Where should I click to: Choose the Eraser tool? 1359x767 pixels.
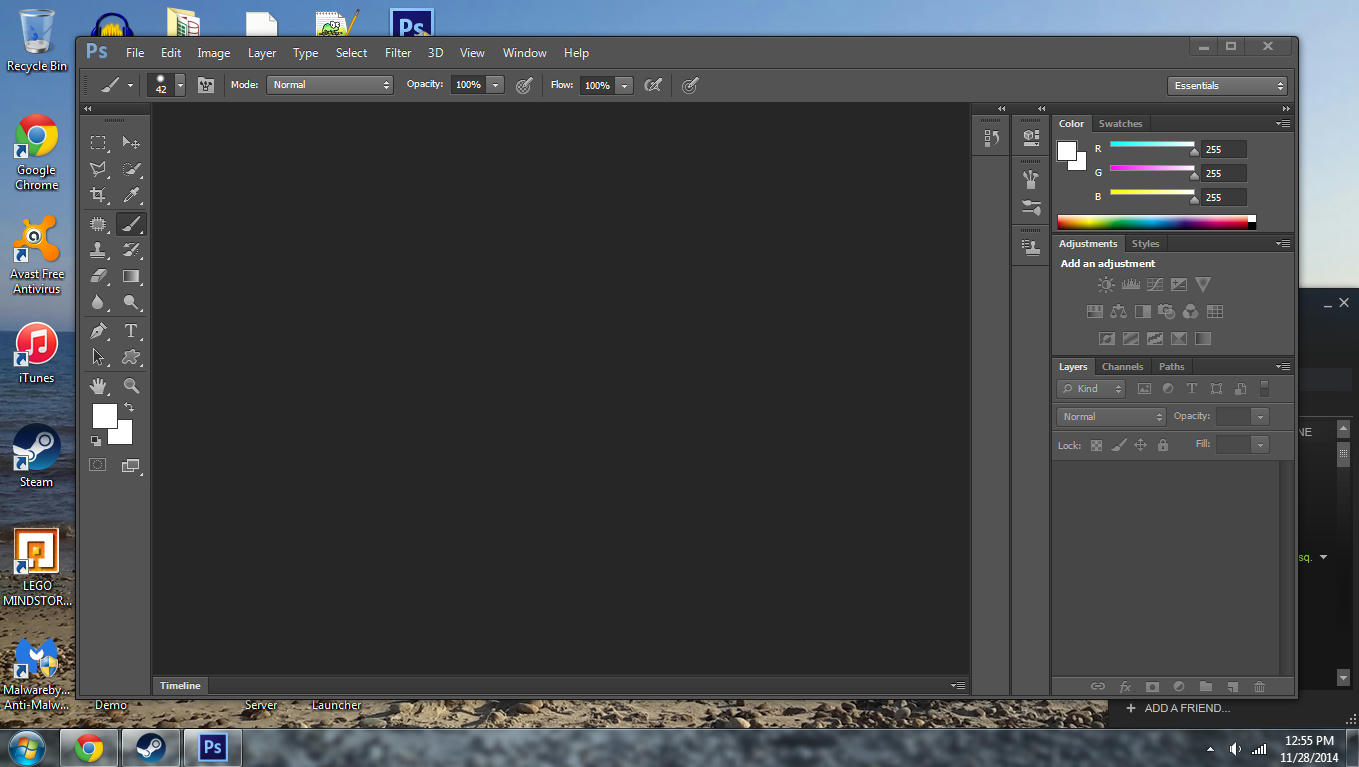98,276
